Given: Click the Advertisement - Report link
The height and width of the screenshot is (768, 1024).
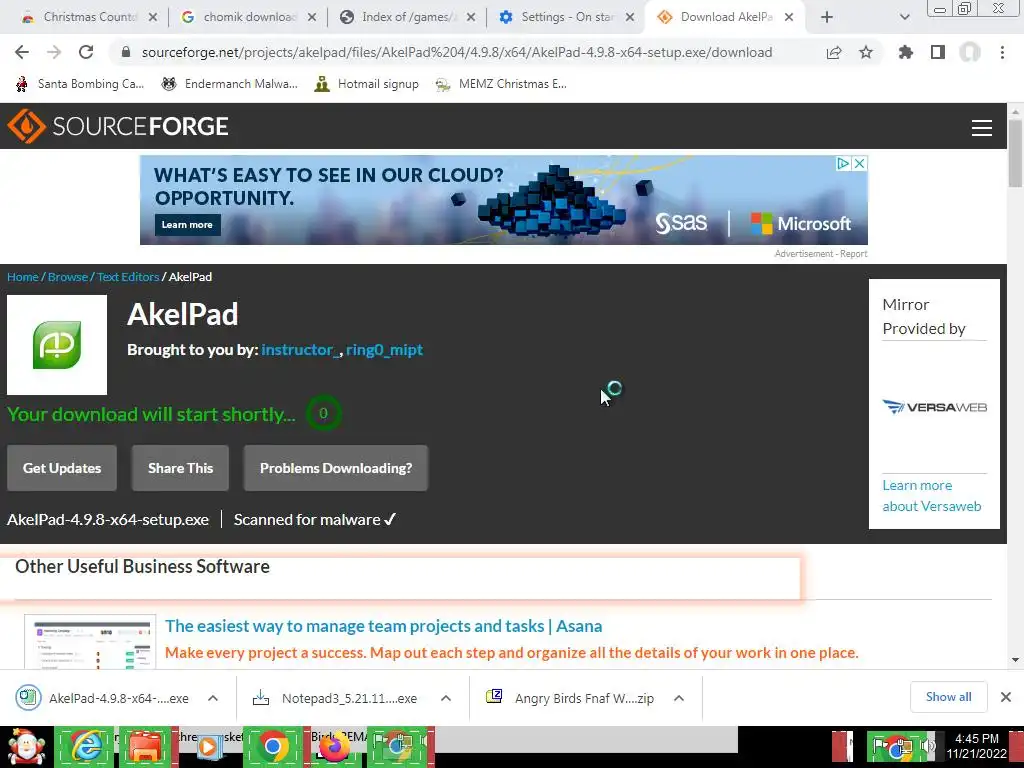Looking at the screenshot, I should coord(821,253).
